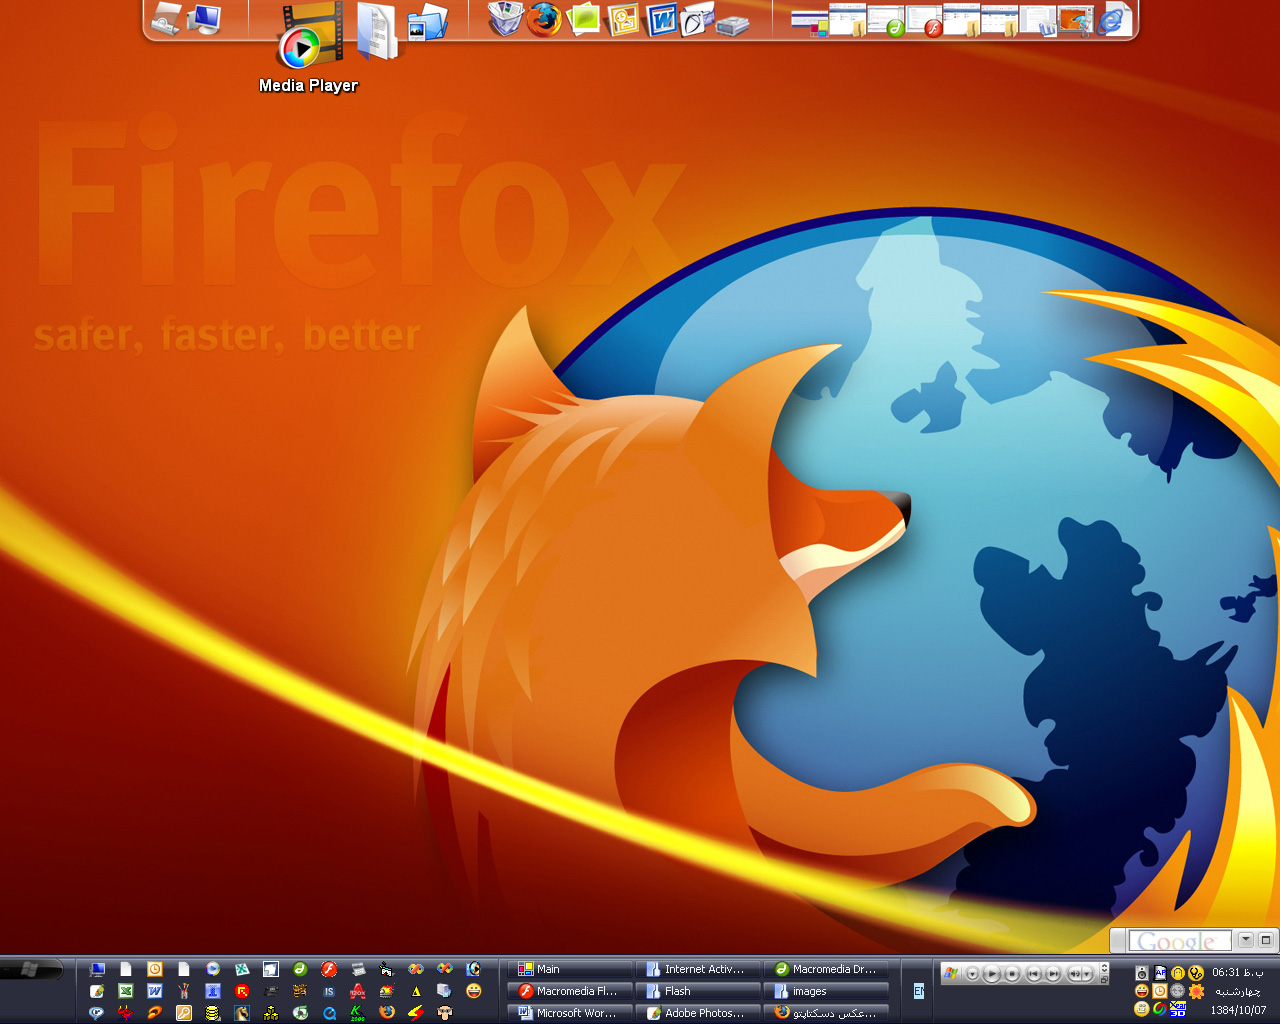Open the Google deskbar mini-viewer button
This screenshot has width=1280, height=1024.
pyautogui.click(x=1265, y=940)
